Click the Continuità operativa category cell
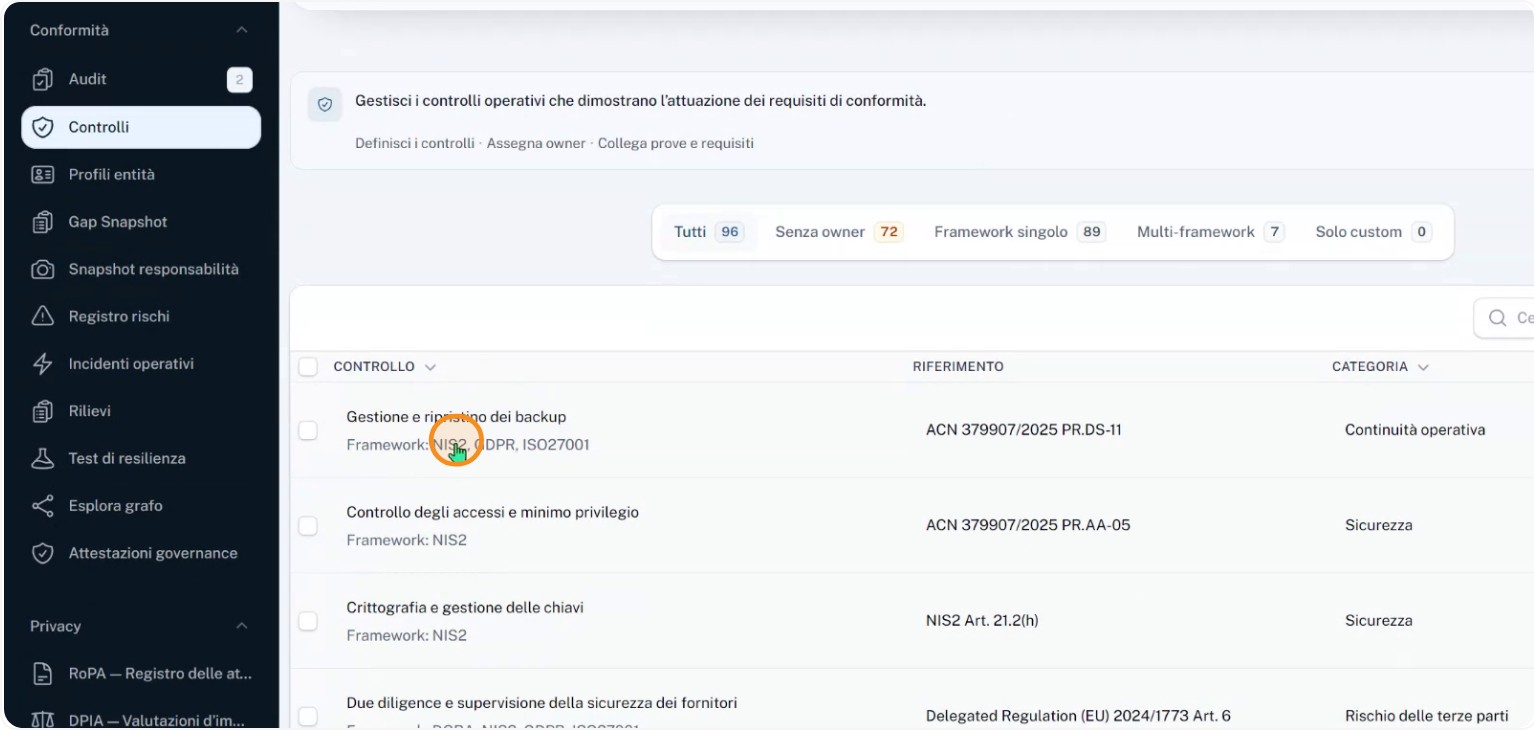This screenshot has height=730, width=1534. (x=1415, y=430)
